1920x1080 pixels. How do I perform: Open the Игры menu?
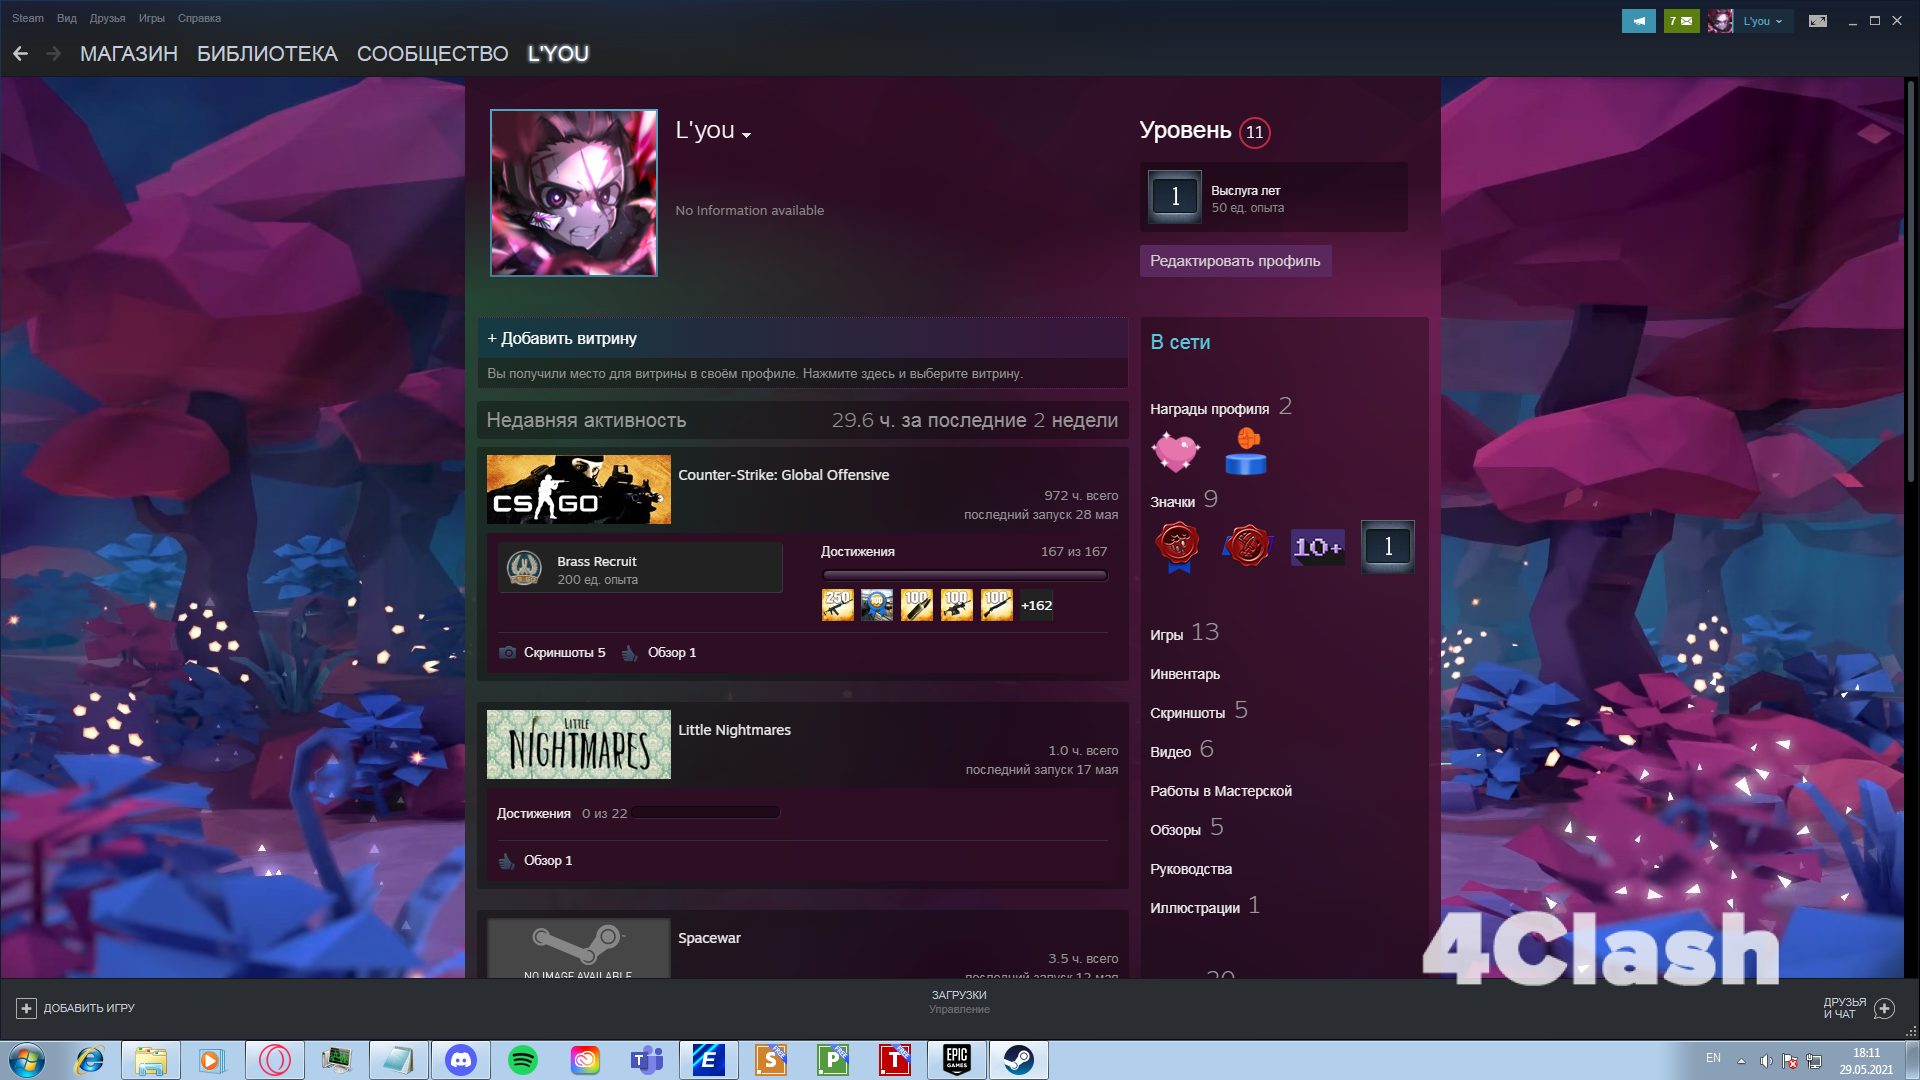152,18
